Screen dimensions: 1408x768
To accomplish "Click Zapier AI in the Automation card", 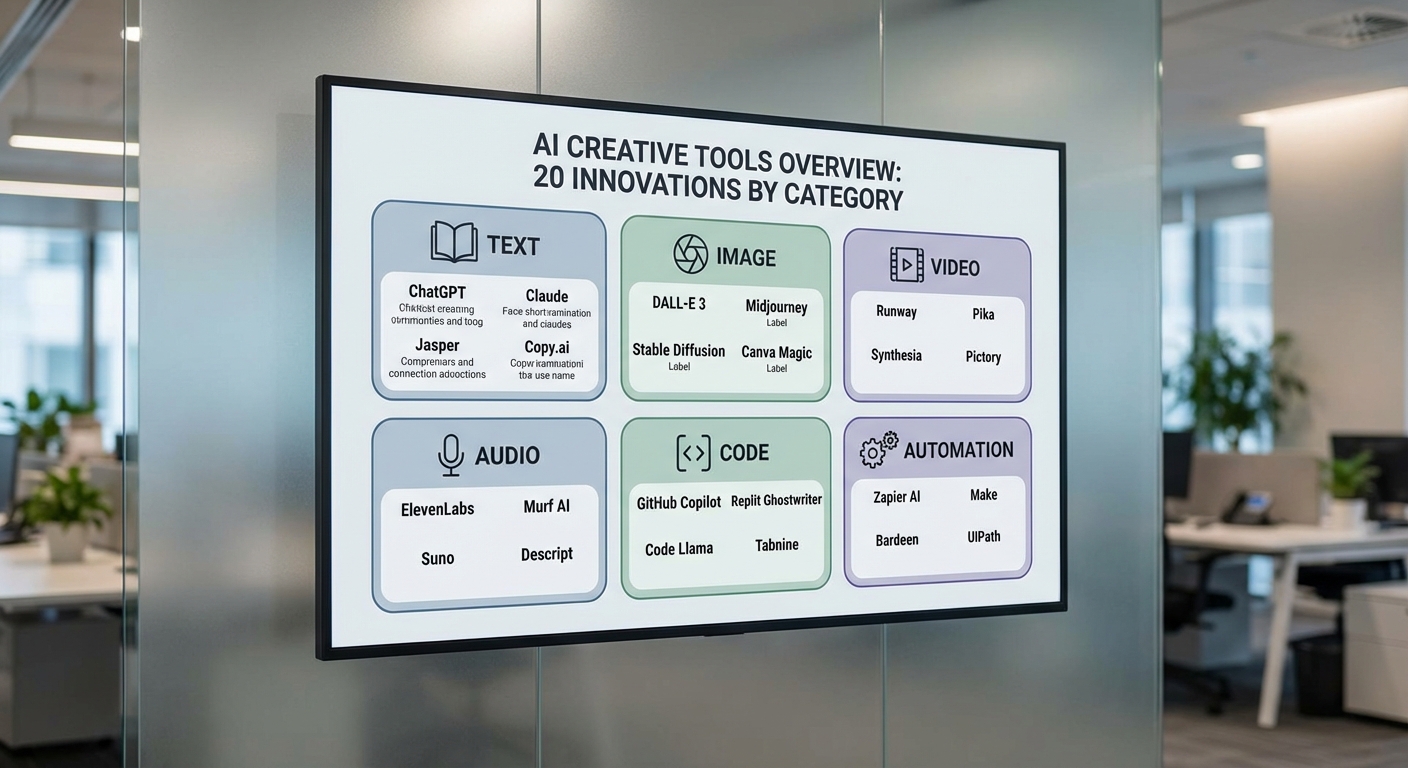I will (x=897, y=497).
